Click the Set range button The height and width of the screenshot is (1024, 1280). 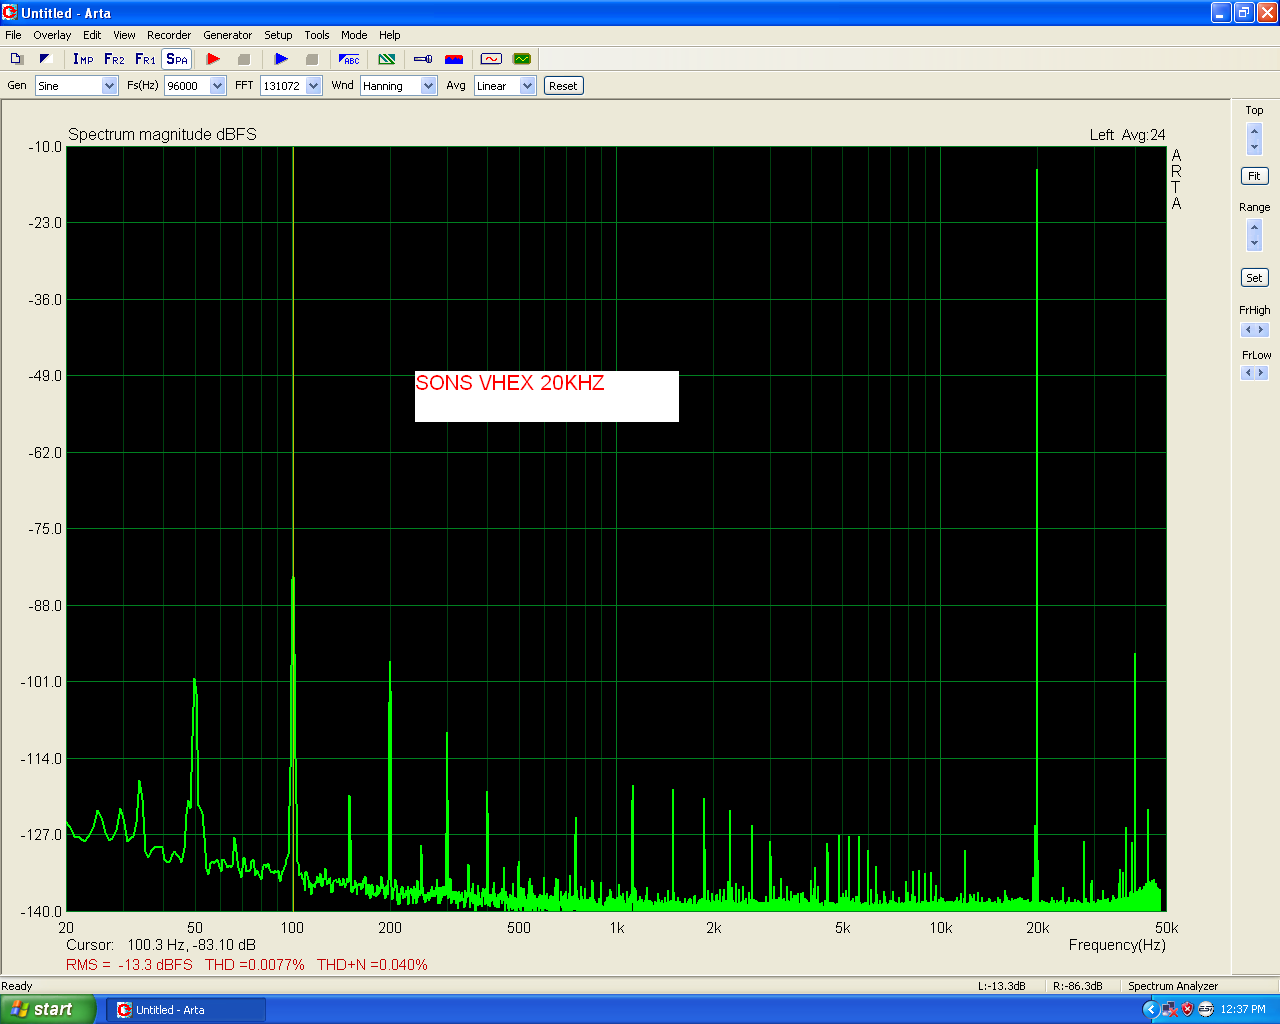point(1254,278)
